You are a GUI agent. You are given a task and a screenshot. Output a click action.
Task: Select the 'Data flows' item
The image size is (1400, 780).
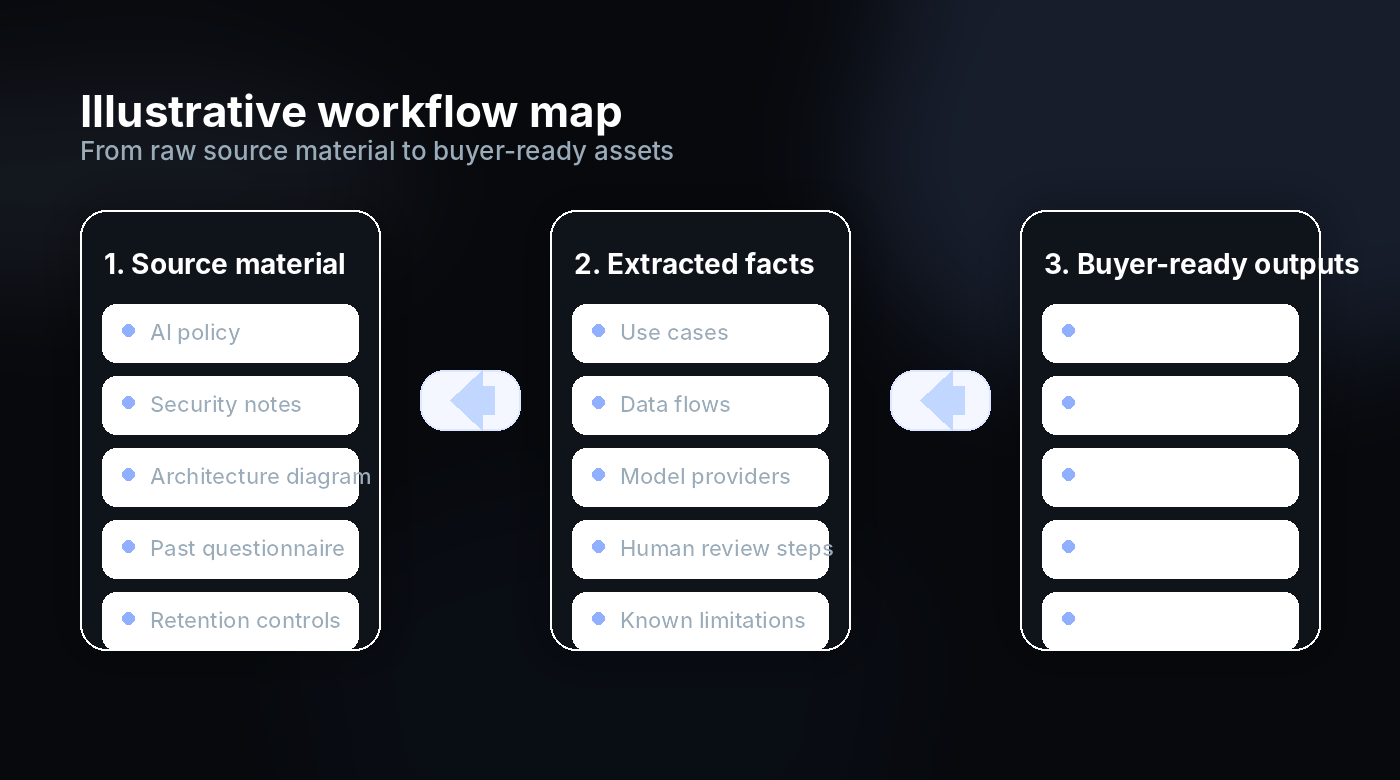(x=700, y=405)
